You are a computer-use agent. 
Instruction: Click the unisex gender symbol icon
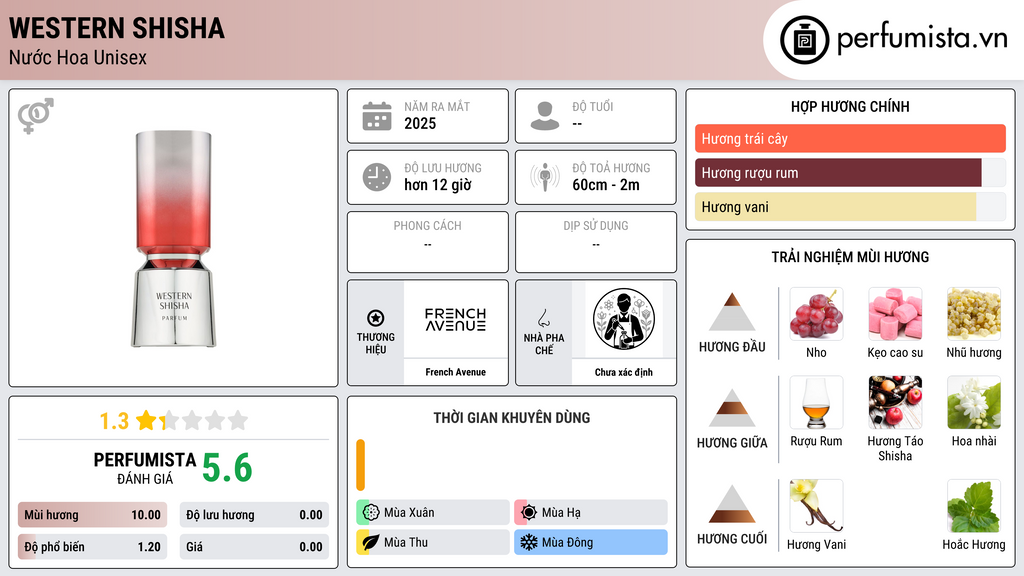35,116
